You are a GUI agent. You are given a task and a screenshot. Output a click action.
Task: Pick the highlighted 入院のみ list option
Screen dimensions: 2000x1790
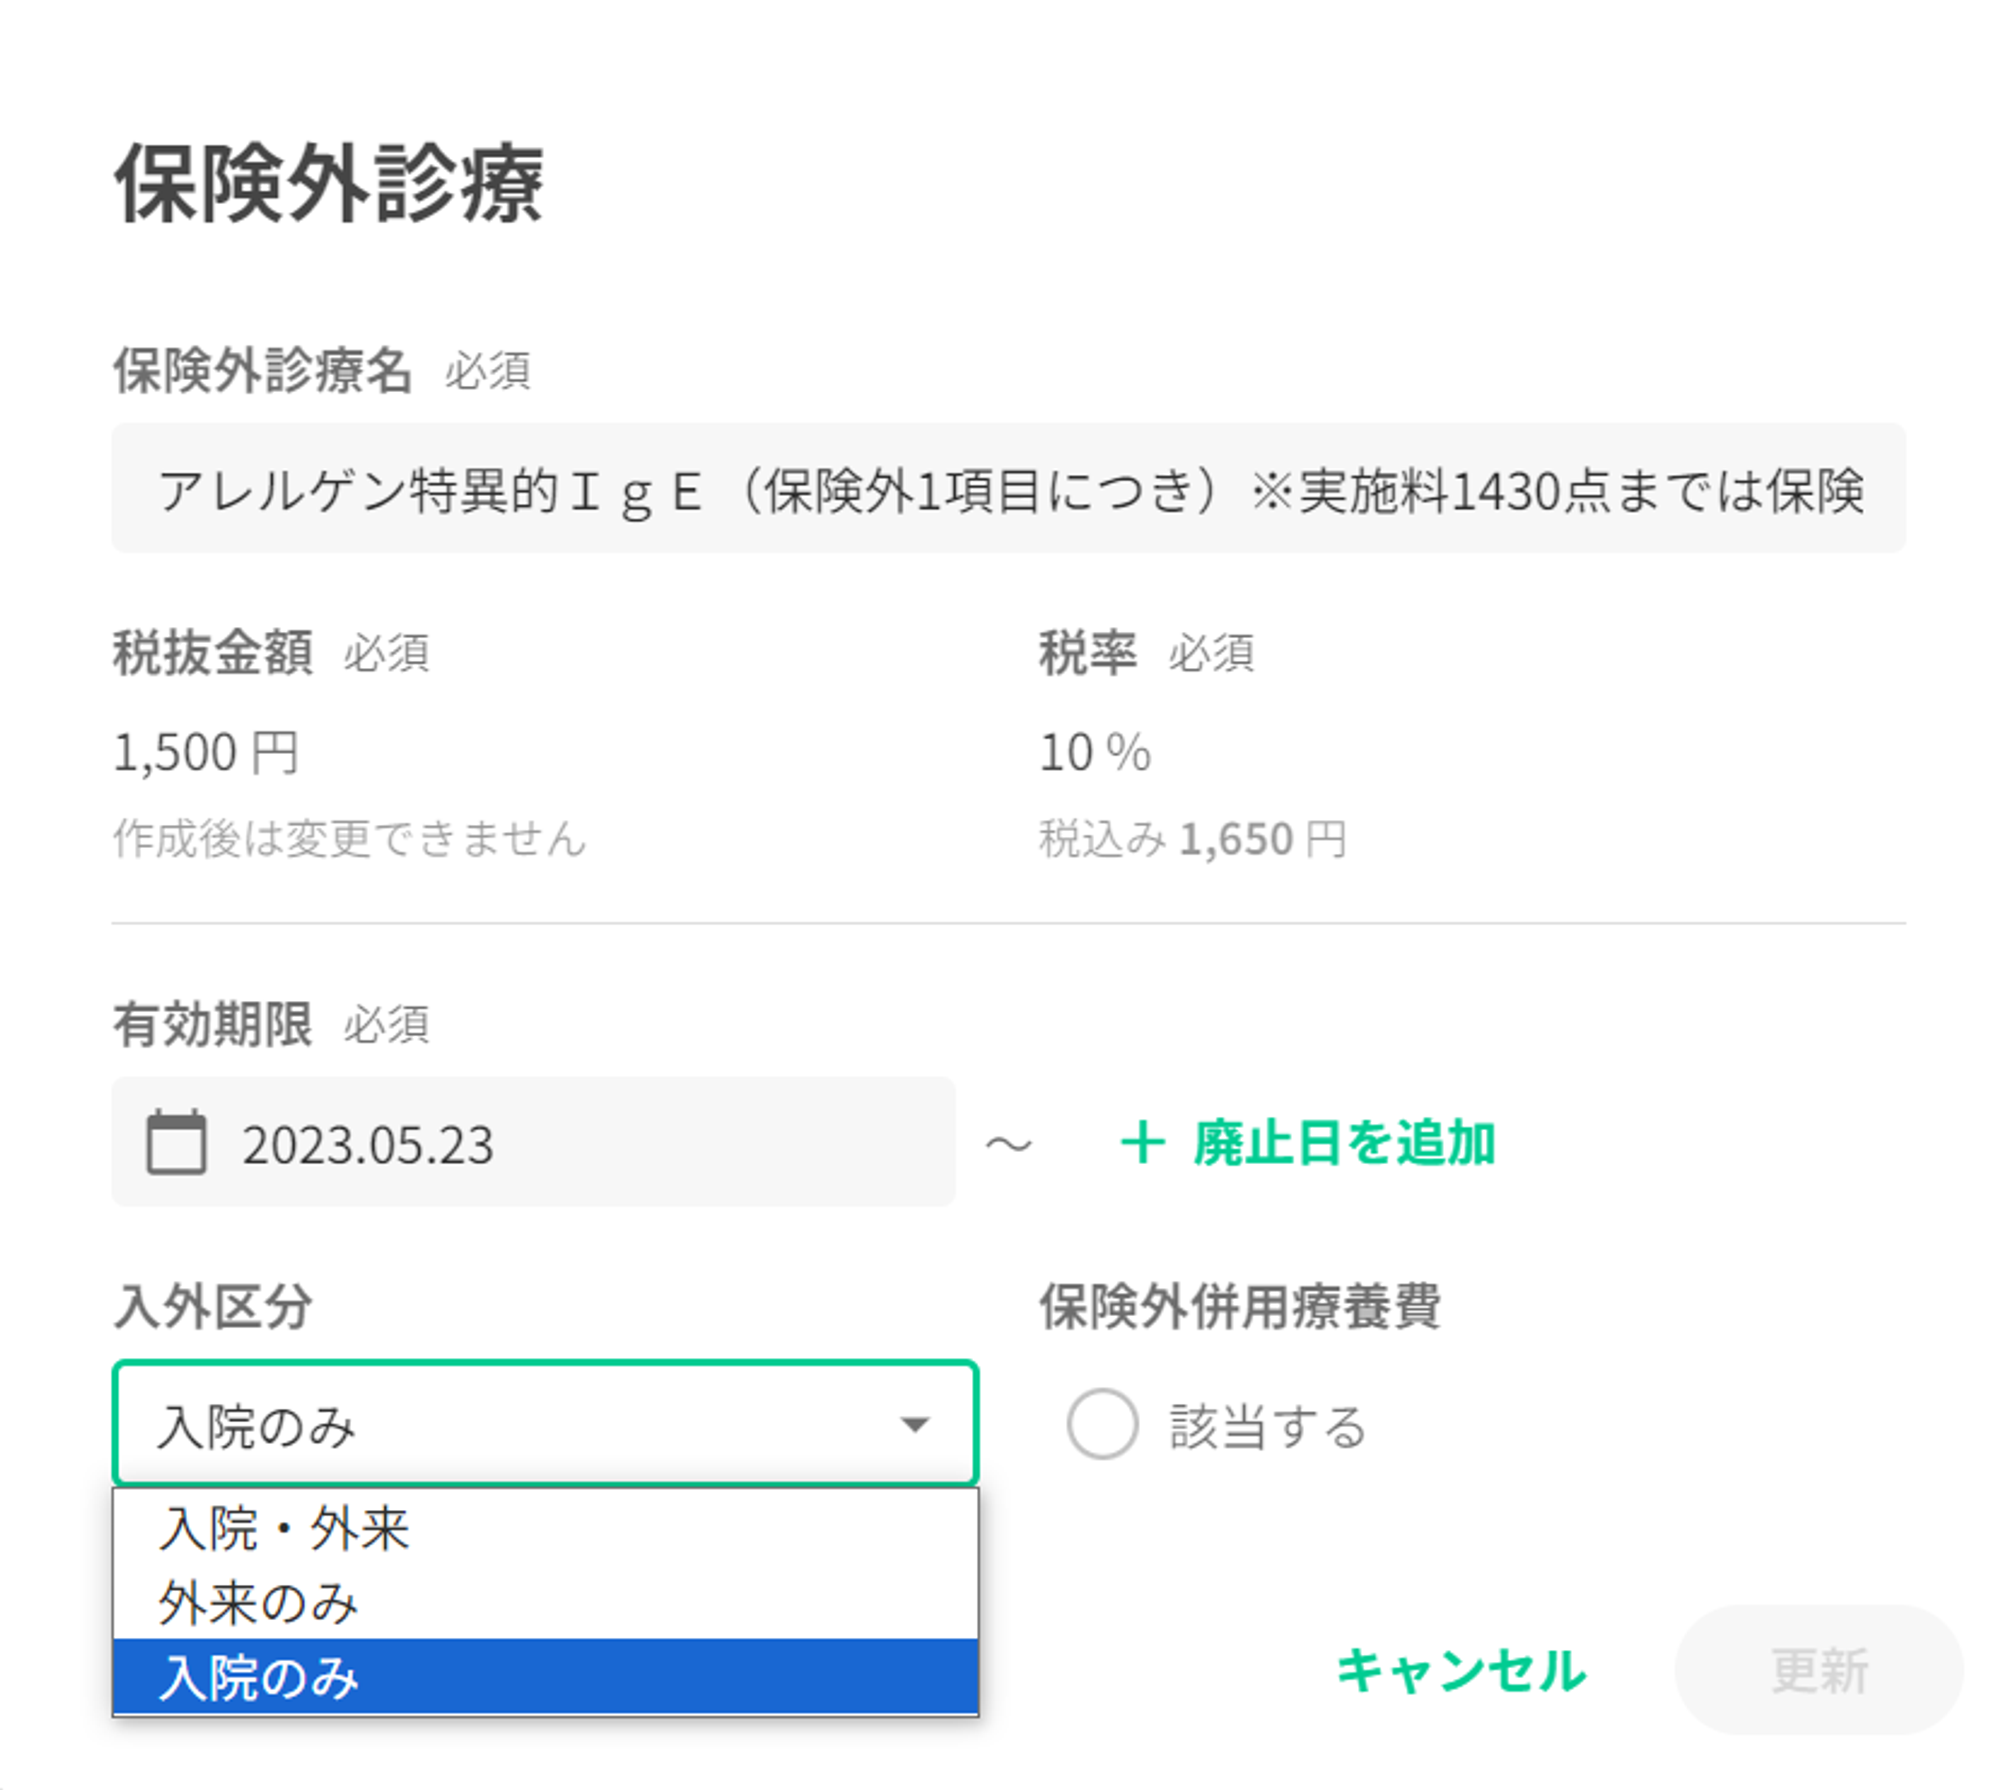point(258,1678)
